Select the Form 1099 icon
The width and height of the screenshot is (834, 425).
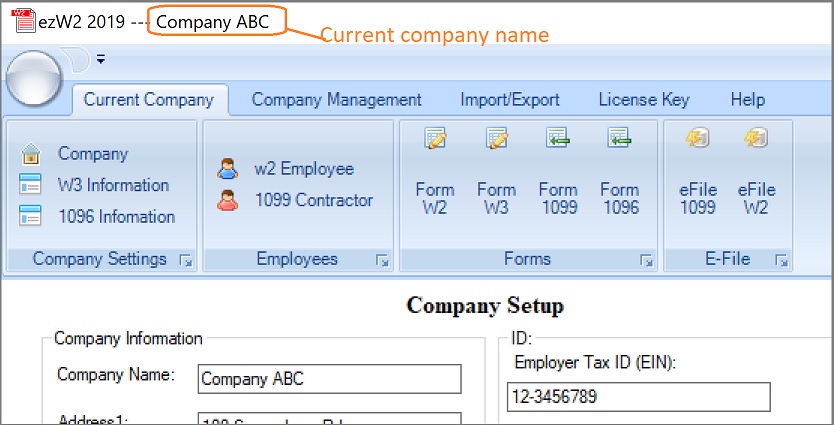pyautogui.click(x=558, y=140)
